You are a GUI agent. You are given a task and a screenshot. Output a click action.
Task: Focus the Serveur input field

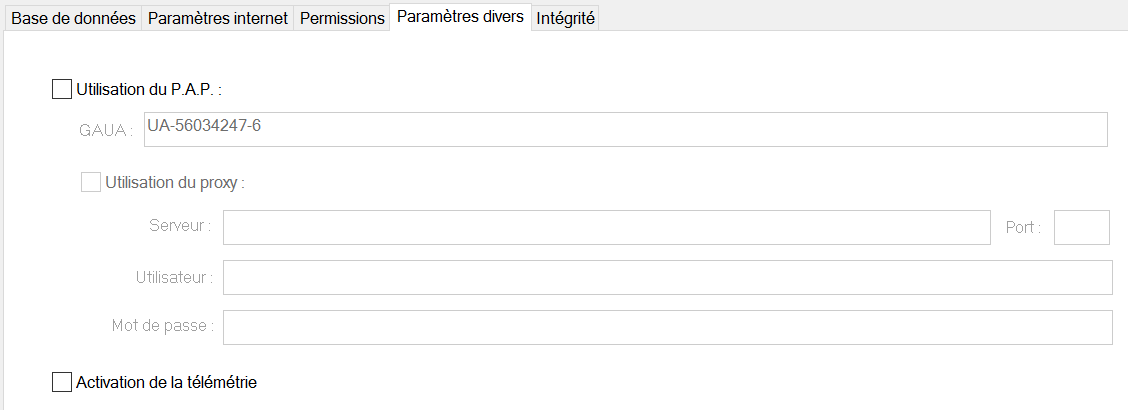coord(606,227)
